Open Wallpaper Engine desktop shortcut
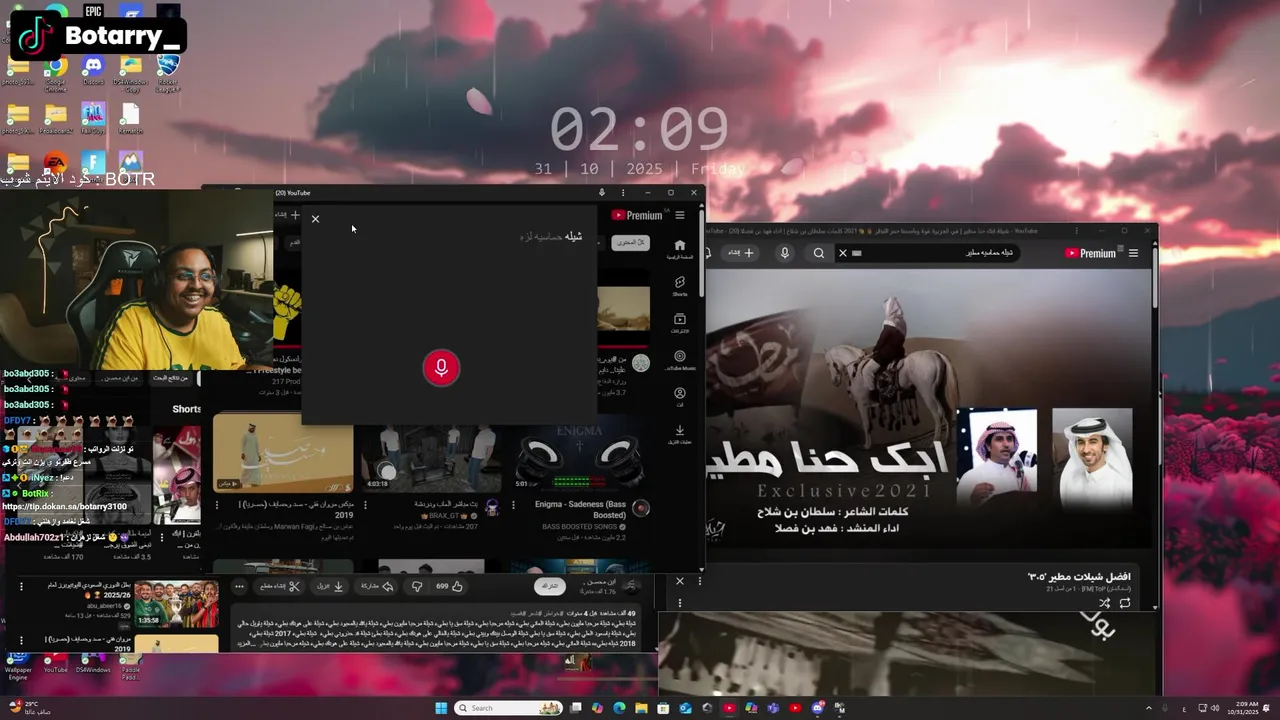 pos(18,664)
